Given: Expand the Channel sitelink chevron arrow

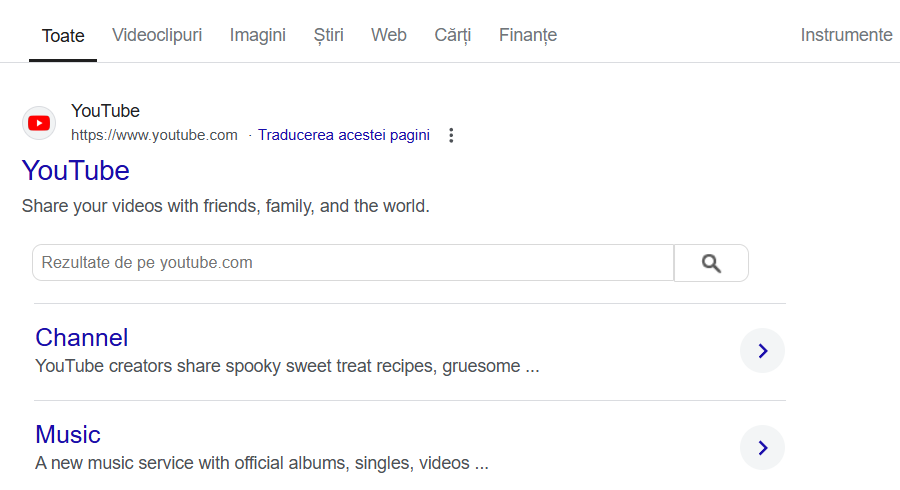Looking at the screenshot, I should [x=762, y=351].
